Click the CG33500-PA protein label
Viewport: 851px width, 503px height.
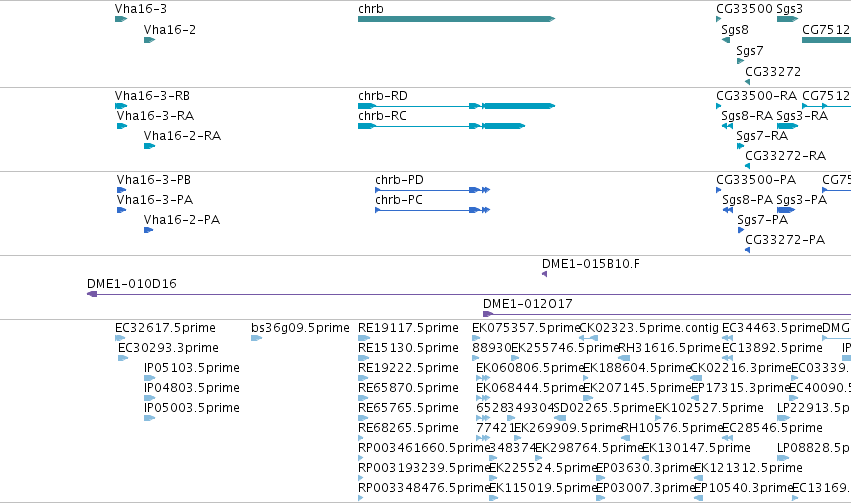[x=756, y=180]
